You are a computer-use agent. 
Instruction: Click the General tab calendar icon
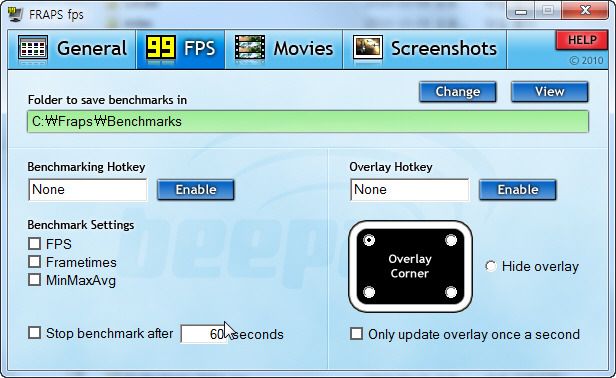click(33, 49)
